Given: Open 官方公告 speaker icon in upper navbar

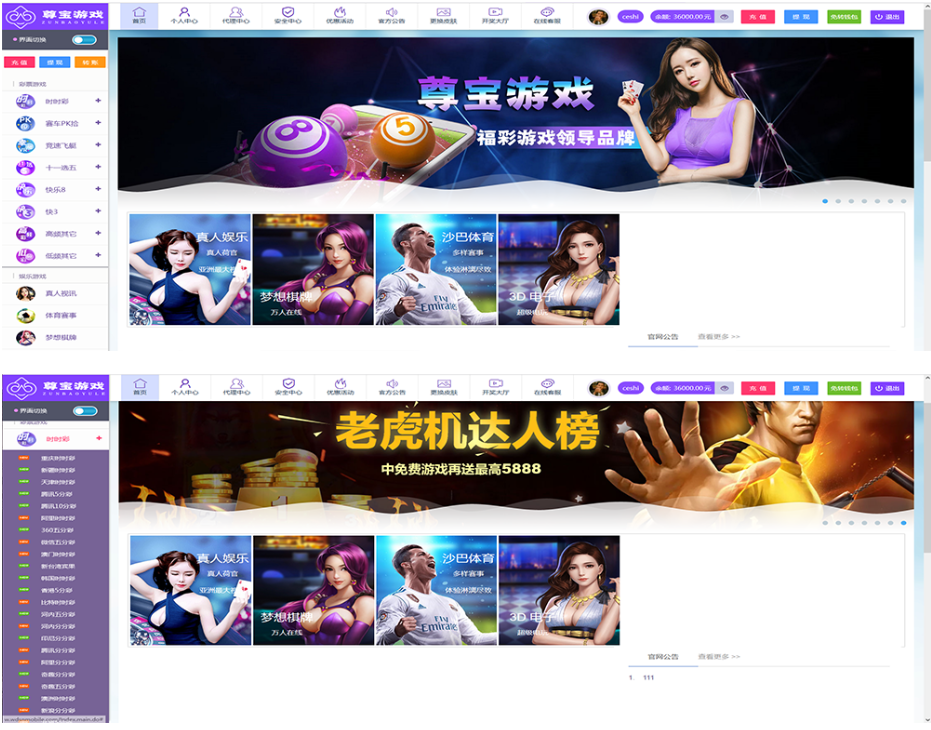Looking at the screenshot, I should [392, 13].
